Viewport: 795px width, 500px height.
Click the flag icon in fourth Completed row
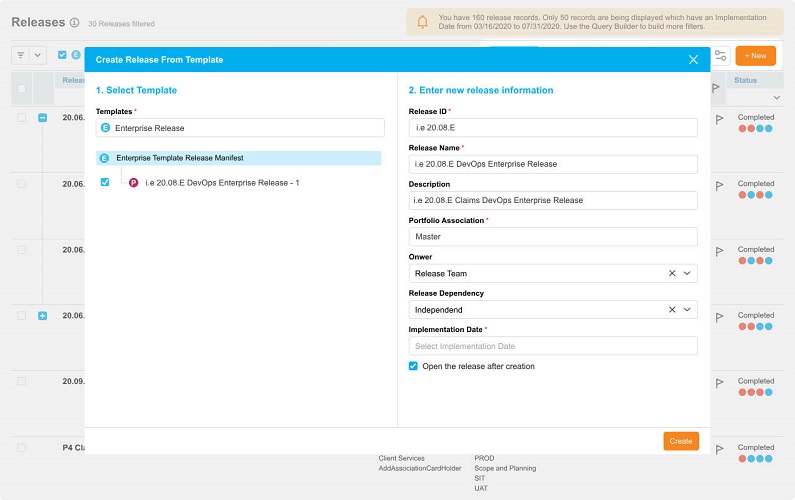coord(719,317)
